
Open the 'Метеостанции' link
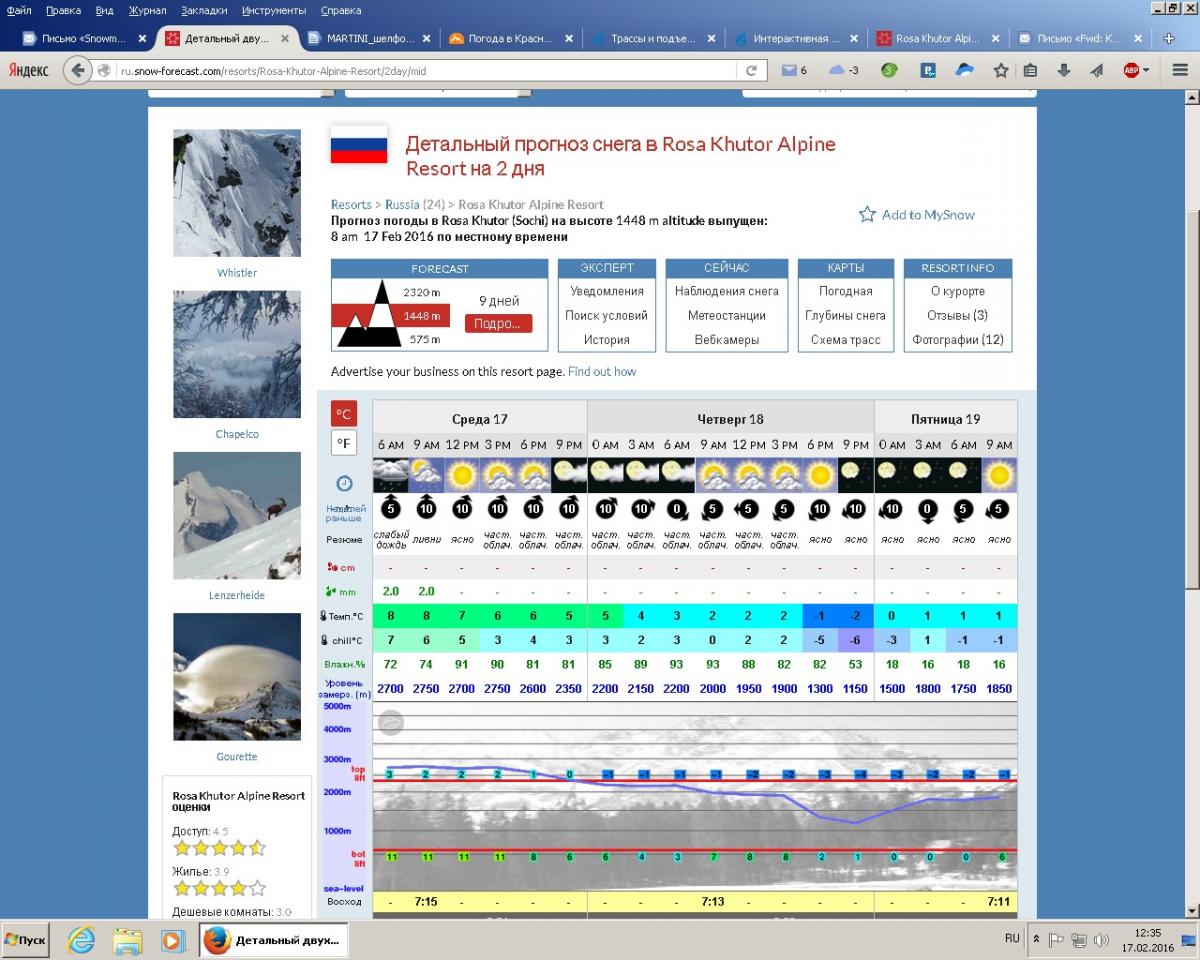coord(727,316)
